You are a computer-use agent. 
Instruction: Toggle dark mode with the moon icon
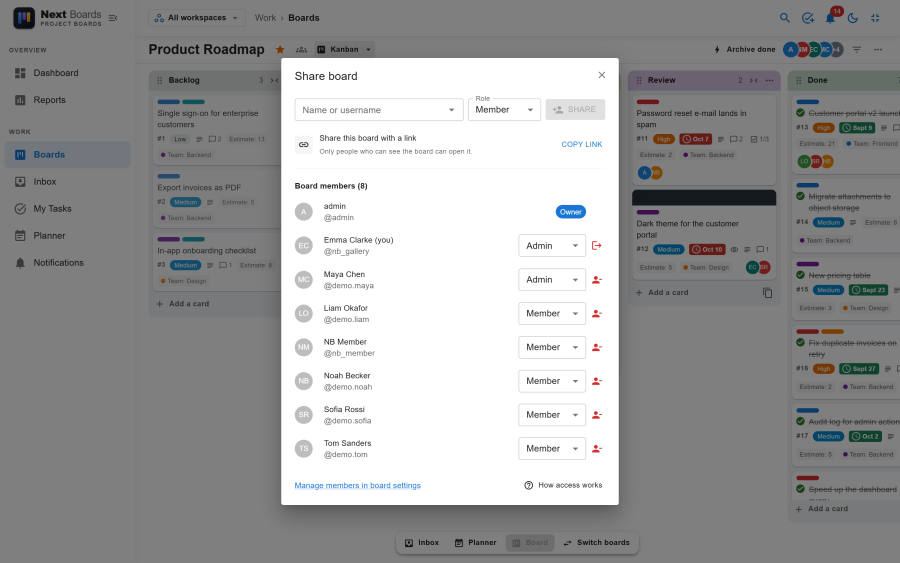[x=853, y=18]
